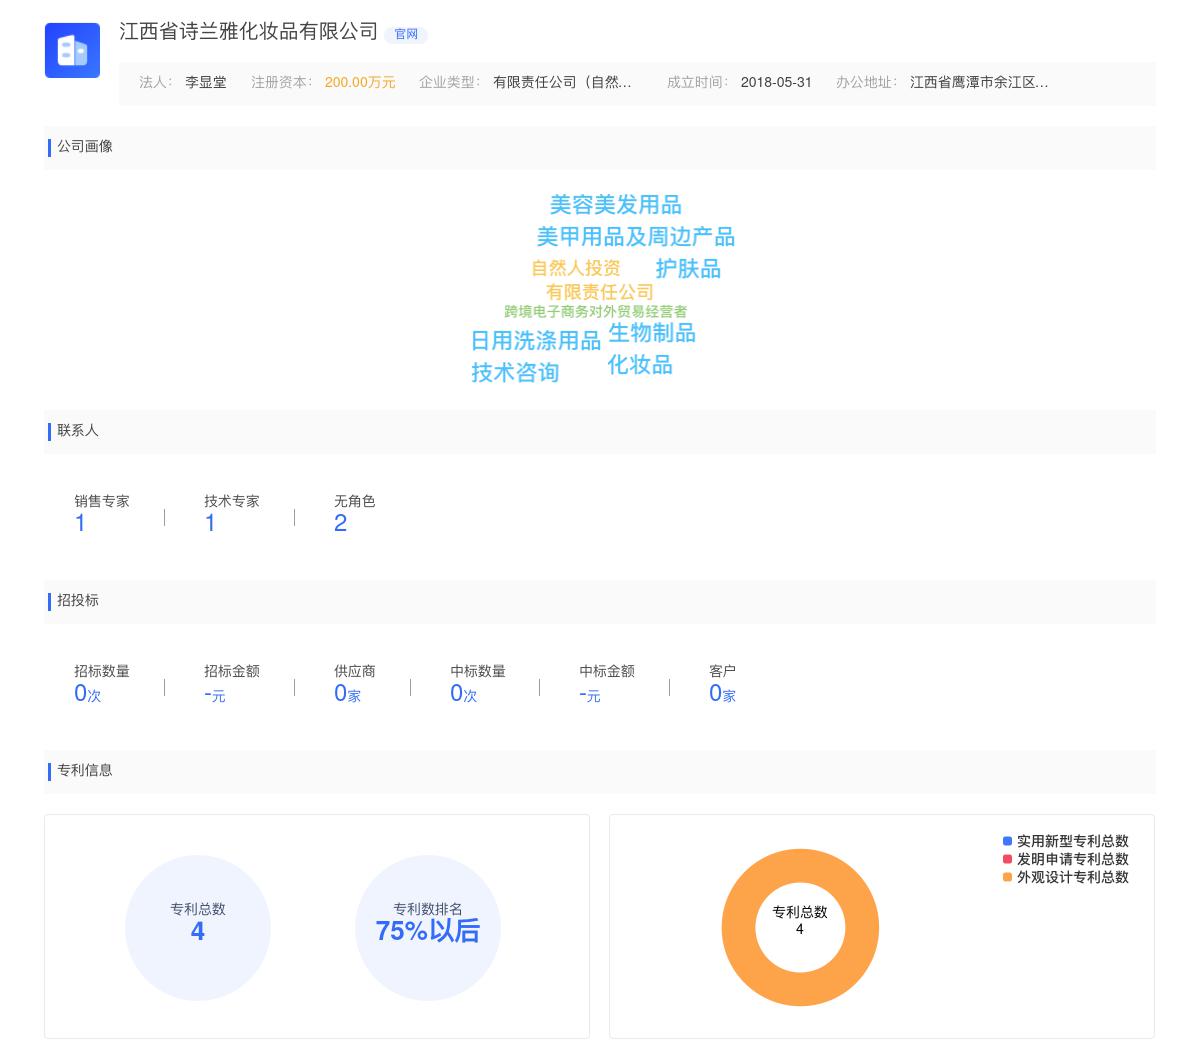This screenshot has height=1061, width=1200.
Task: Toggle 实用新型专利总数 legend blue swatch
Action: [1008, 841]
